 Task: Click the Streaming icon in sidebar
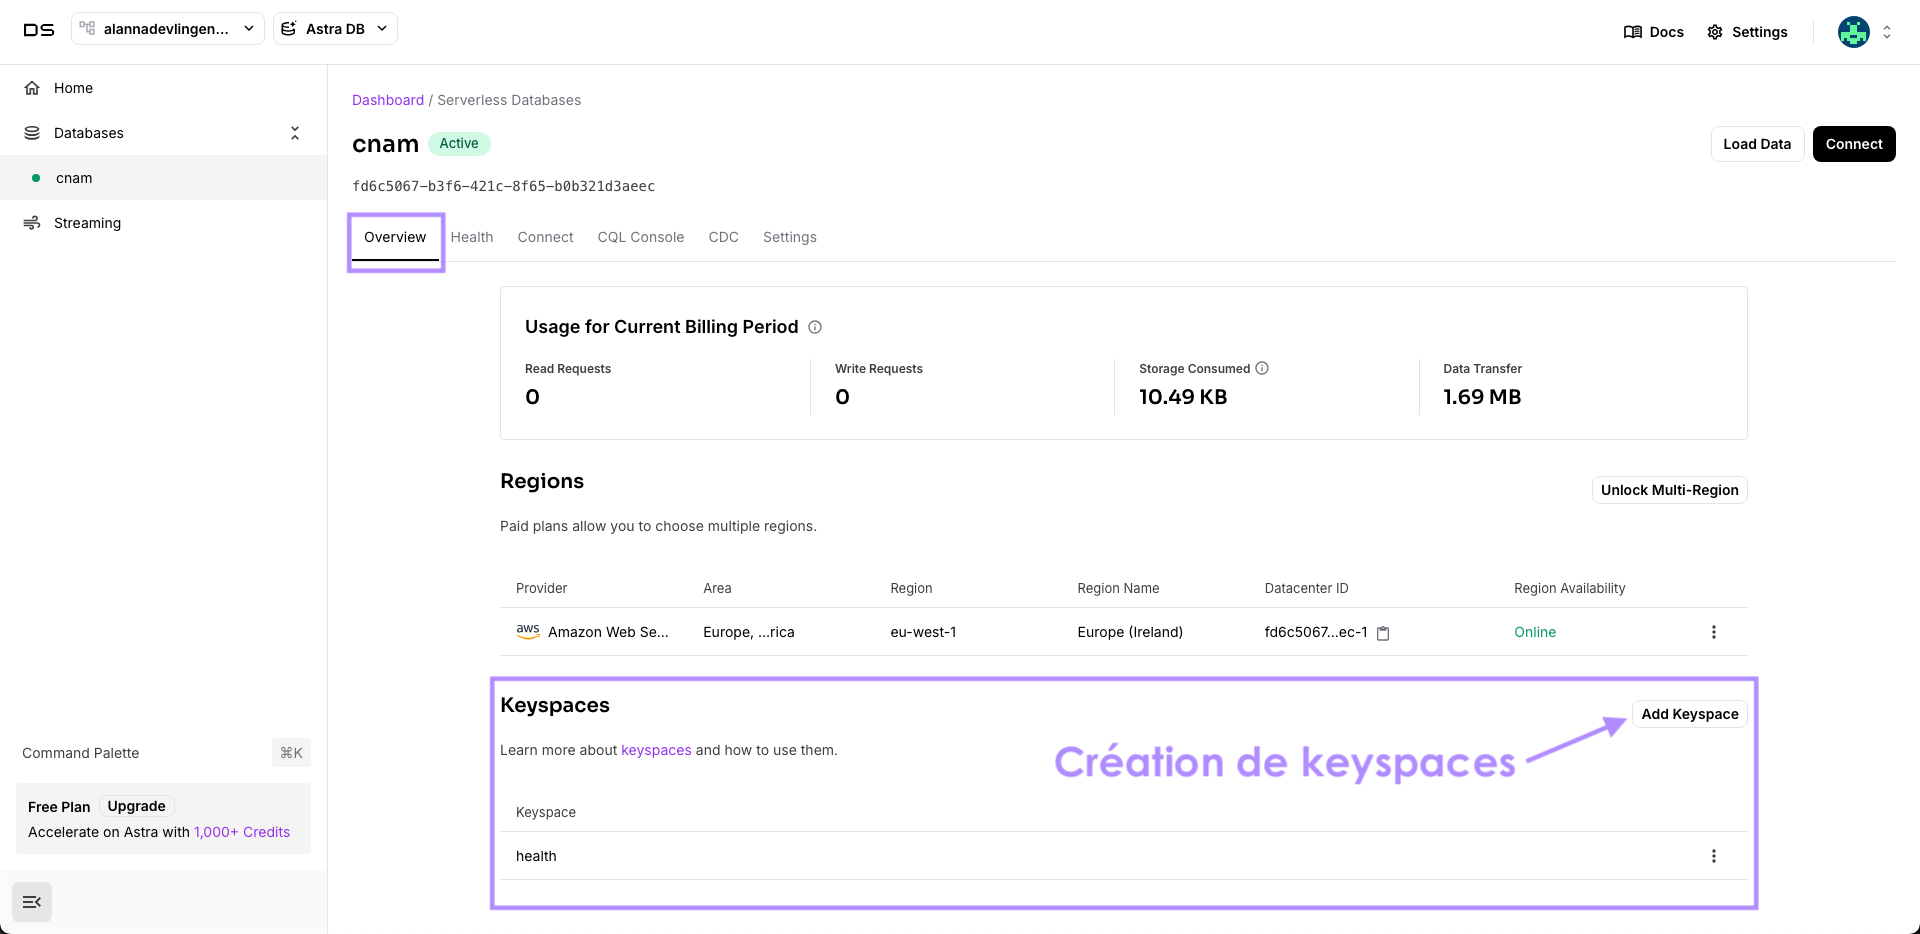pos(32,222)
